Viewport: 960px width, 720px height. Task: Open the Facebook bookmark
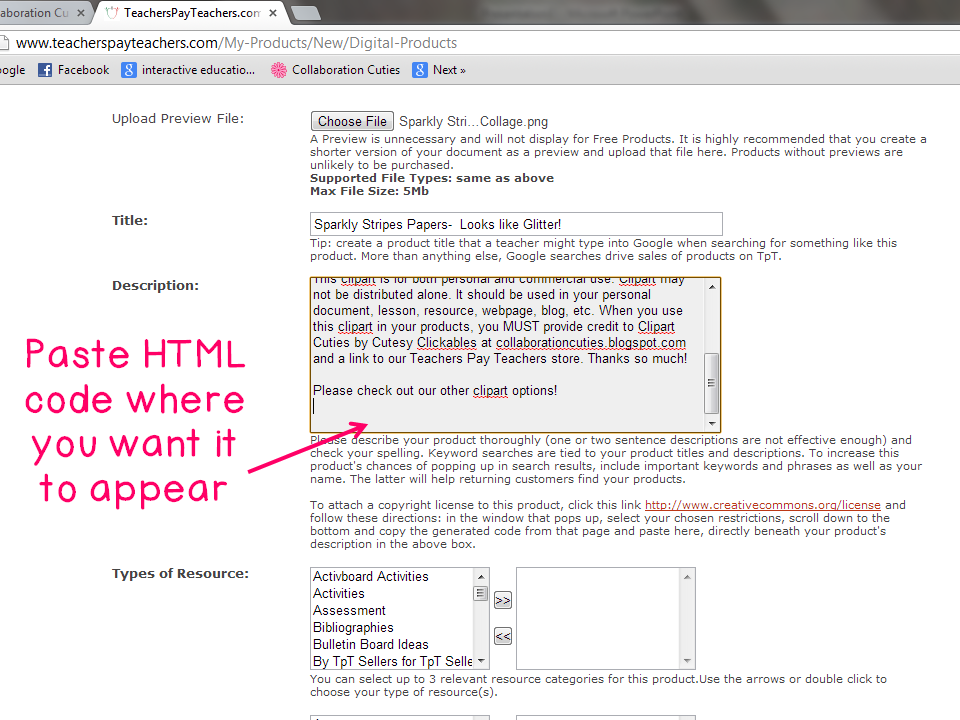(x=73, y=69)
